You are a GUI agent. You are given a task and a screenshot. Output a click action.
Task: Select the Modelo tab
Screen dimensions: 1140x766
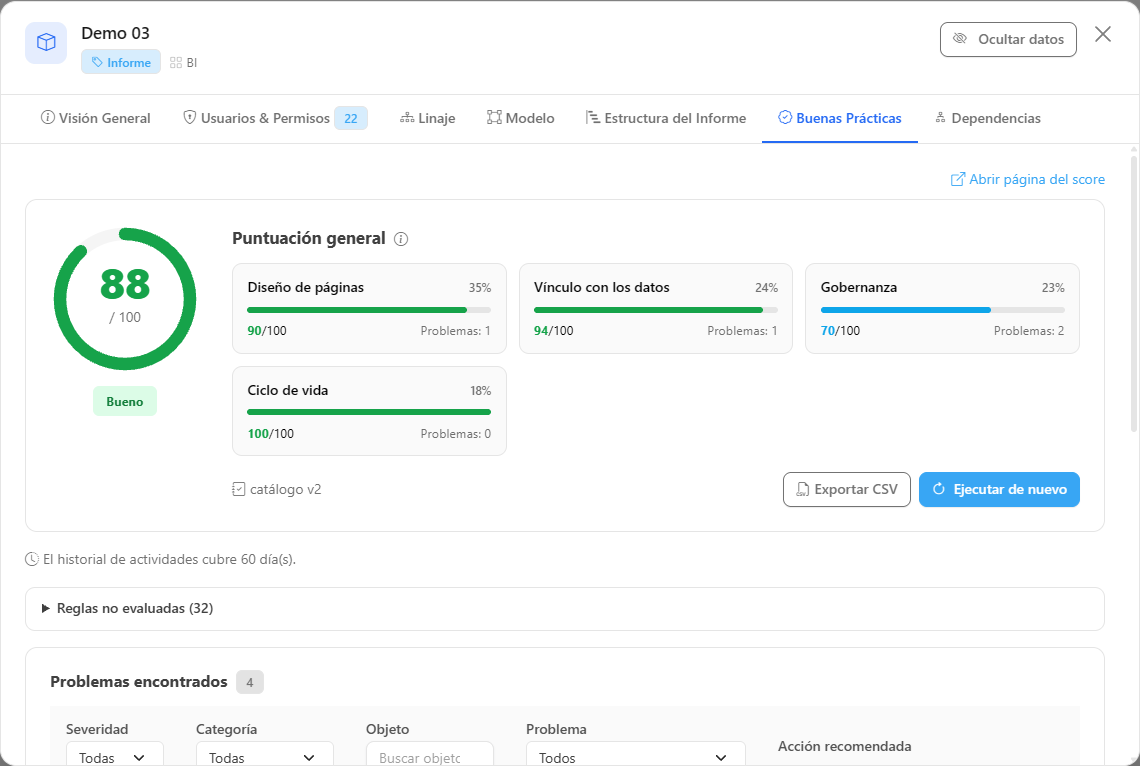tap(521, 118)
